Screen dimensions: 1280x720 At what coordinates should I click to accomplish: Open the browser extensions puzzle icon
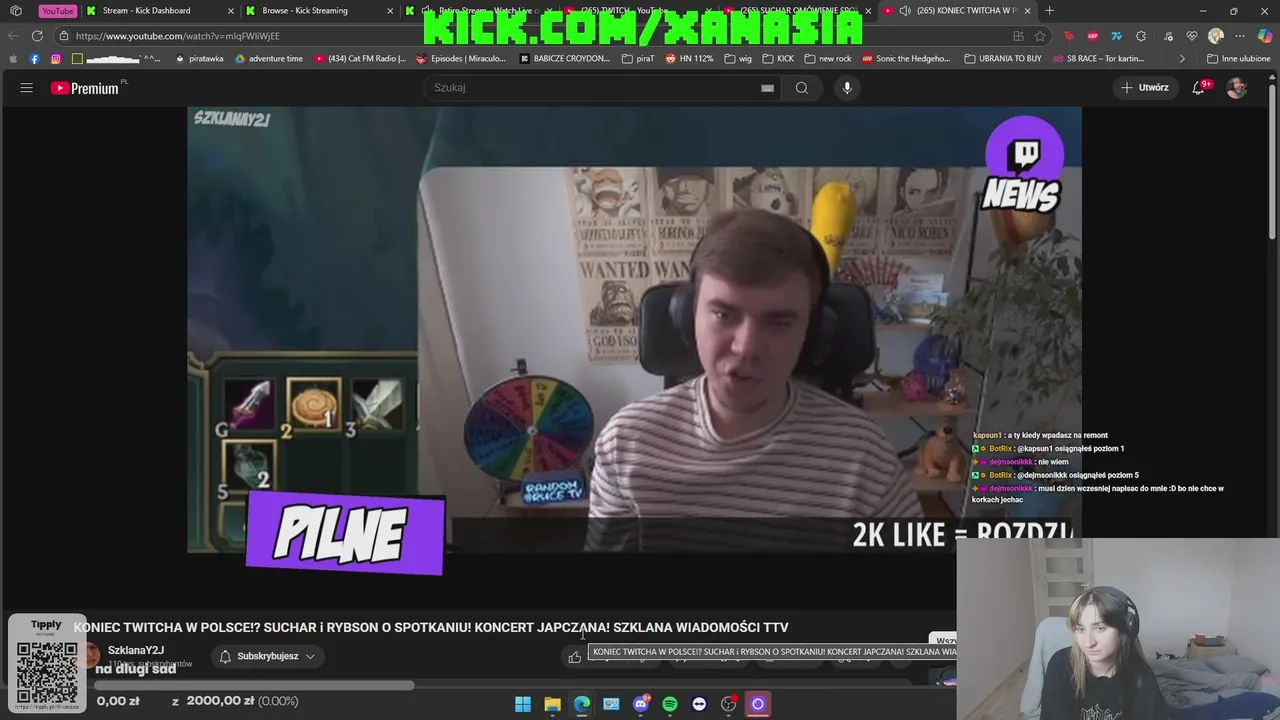[x=1141, y=36]
